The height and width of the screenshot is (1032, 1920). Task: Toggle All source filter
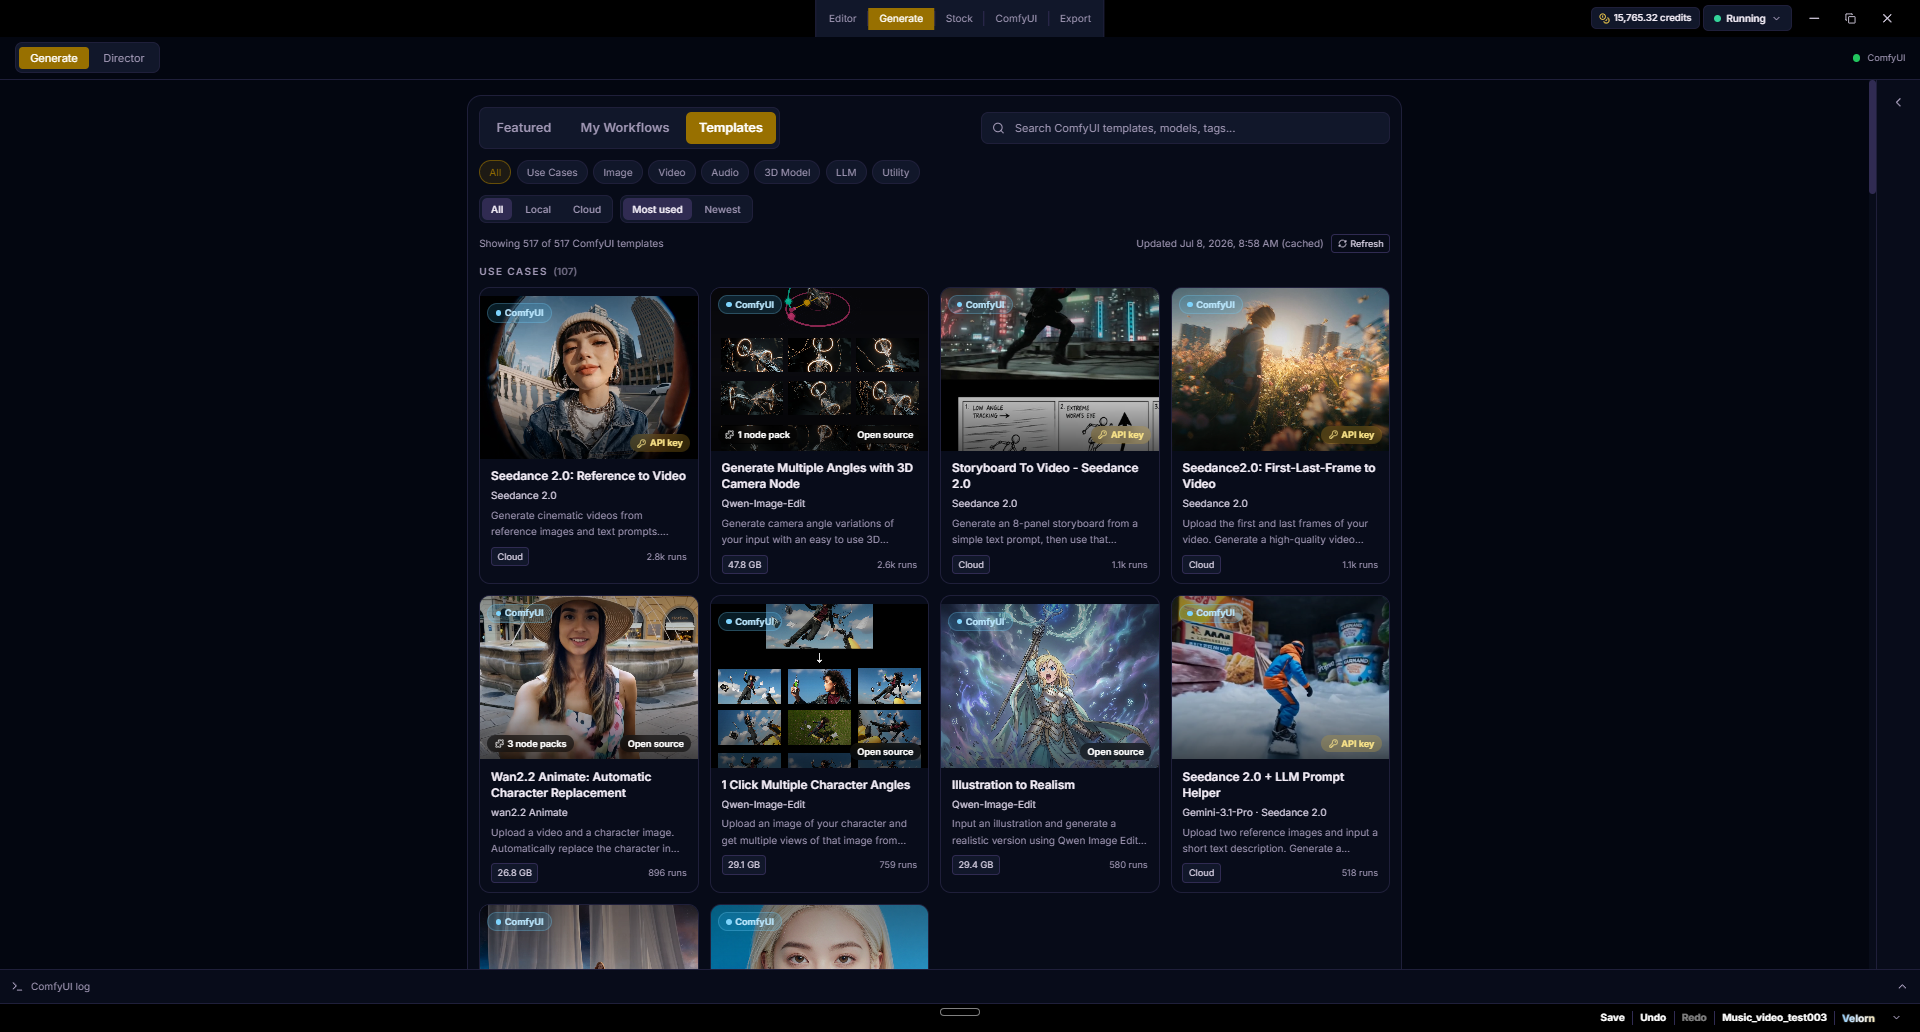(x=497, y=210)
